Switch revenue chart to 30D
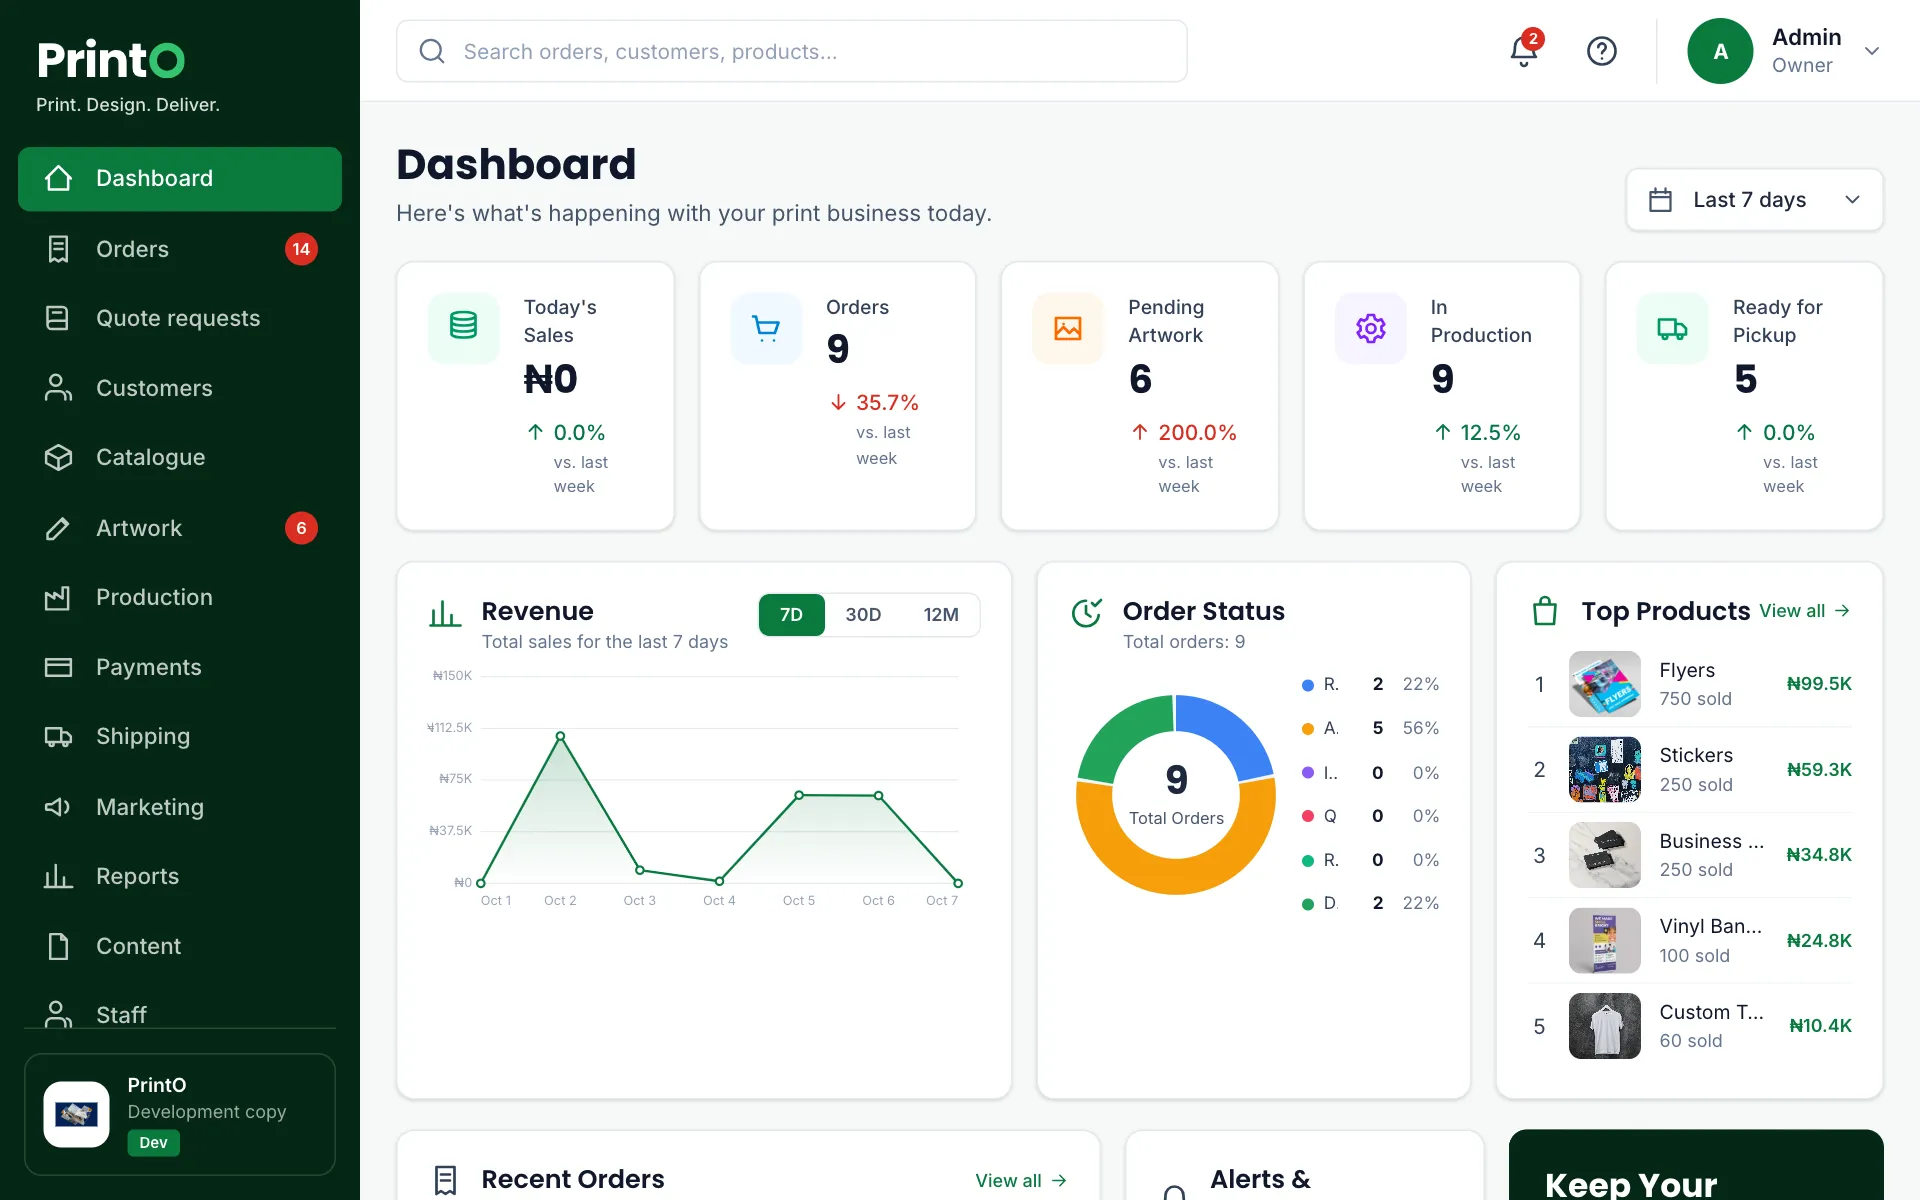 (x=863, y=615)
